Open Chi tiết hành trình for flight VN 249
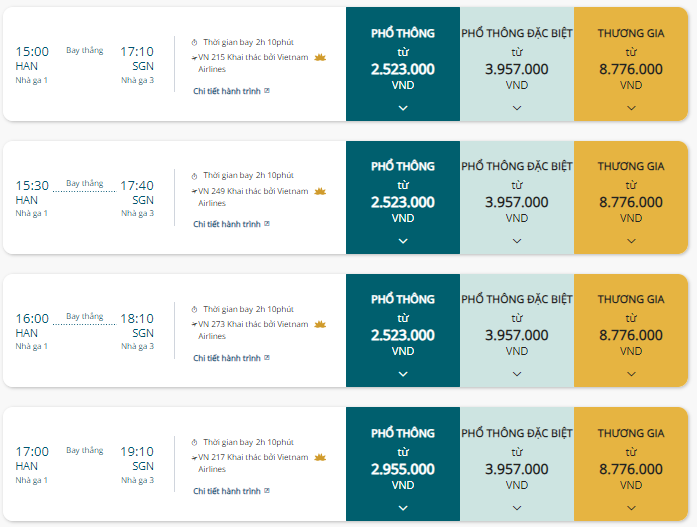 [x=227, y=224]
